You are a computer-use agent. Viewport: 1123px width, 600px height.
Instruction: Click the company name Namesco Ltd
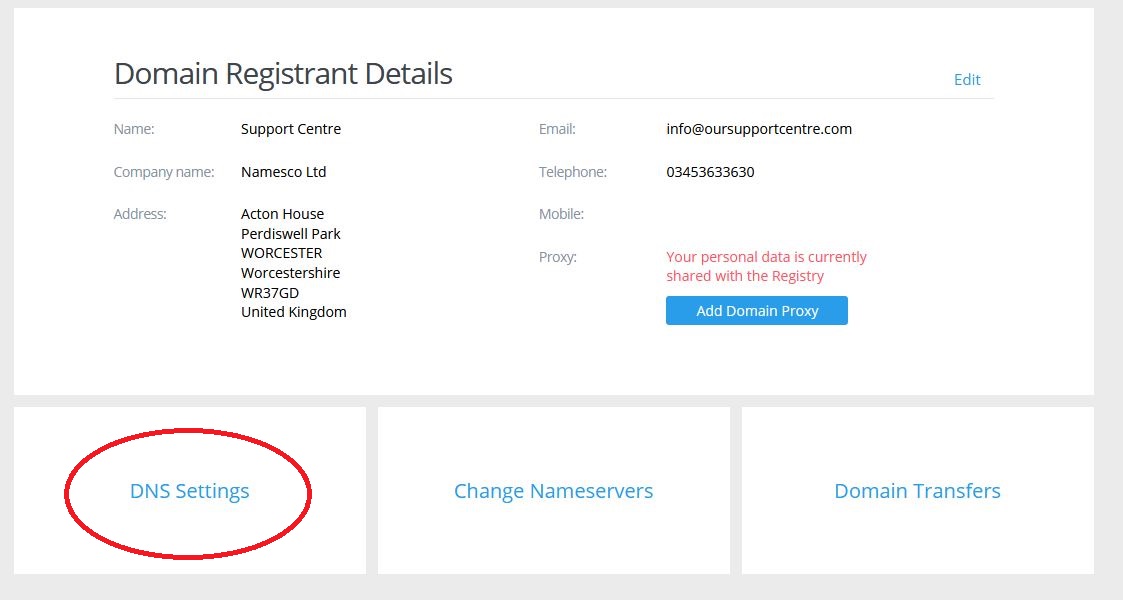click(283, 172)
